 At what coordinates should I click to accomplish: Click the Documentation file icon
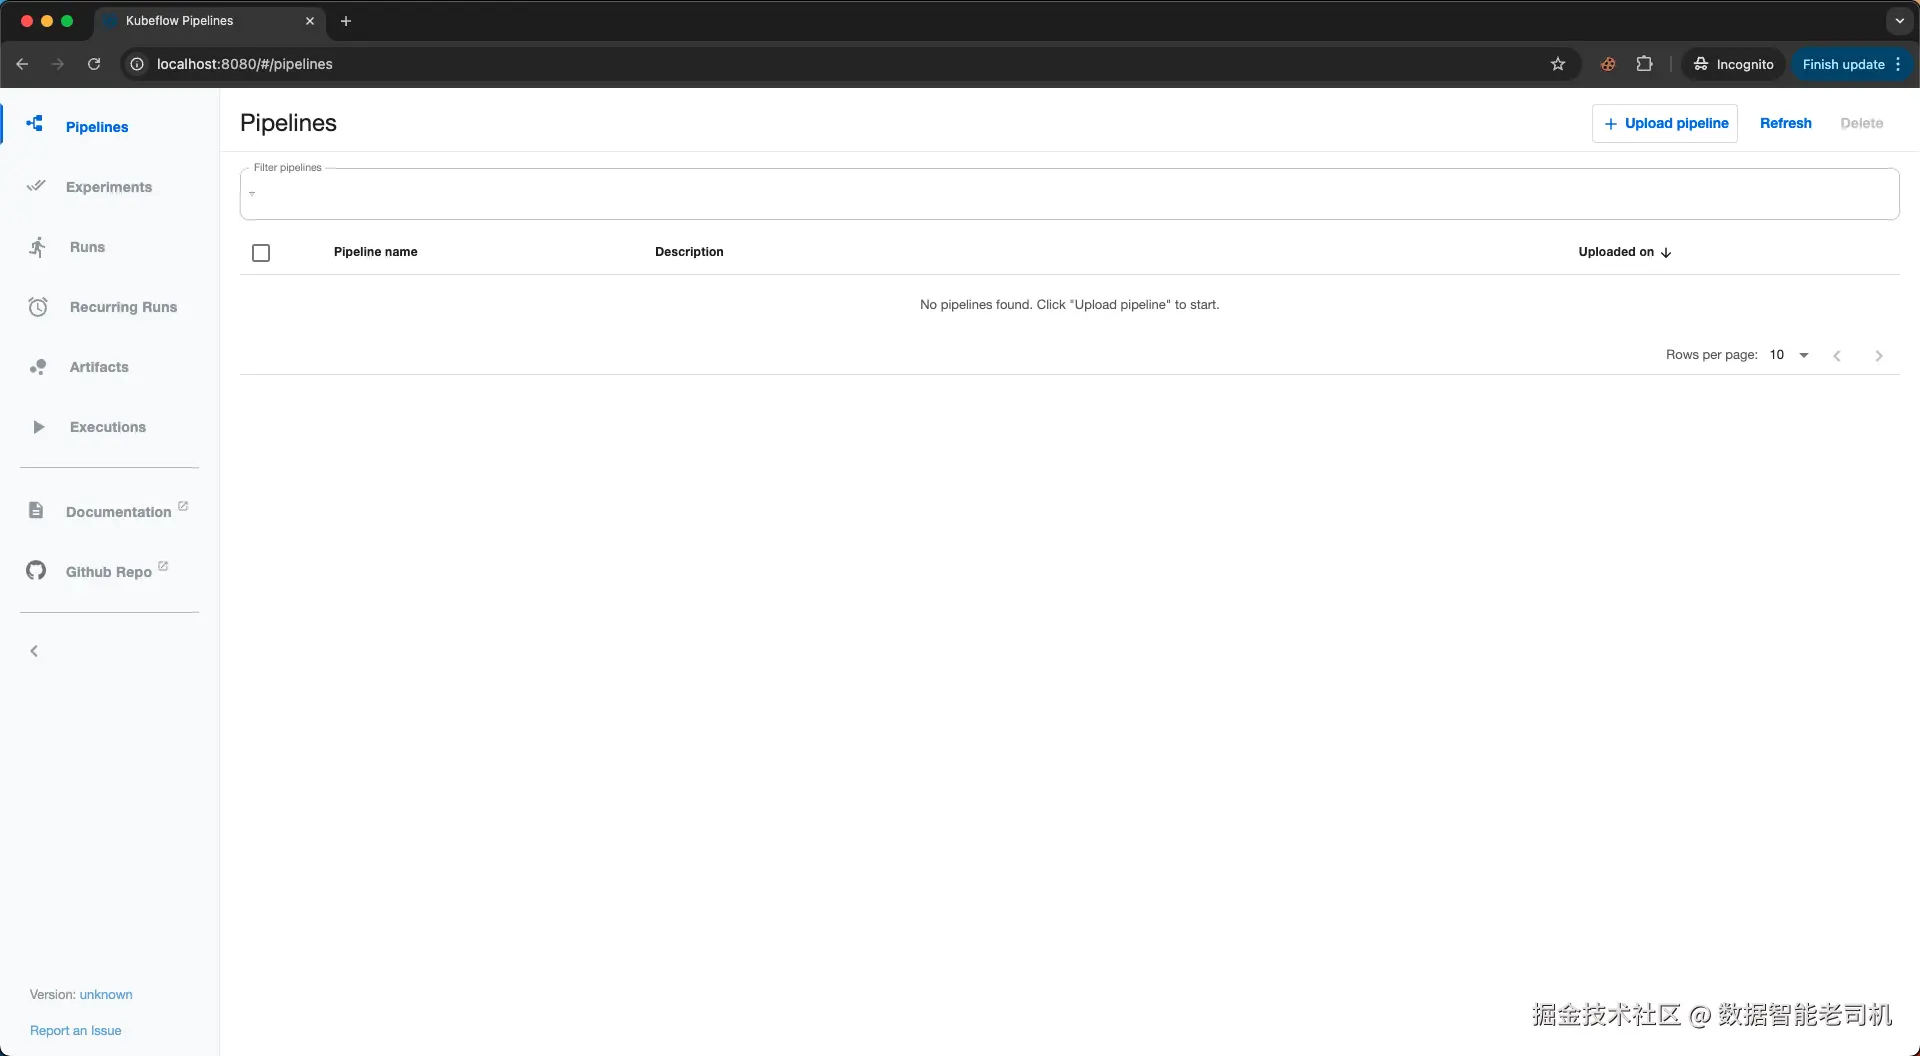(36, 510)
